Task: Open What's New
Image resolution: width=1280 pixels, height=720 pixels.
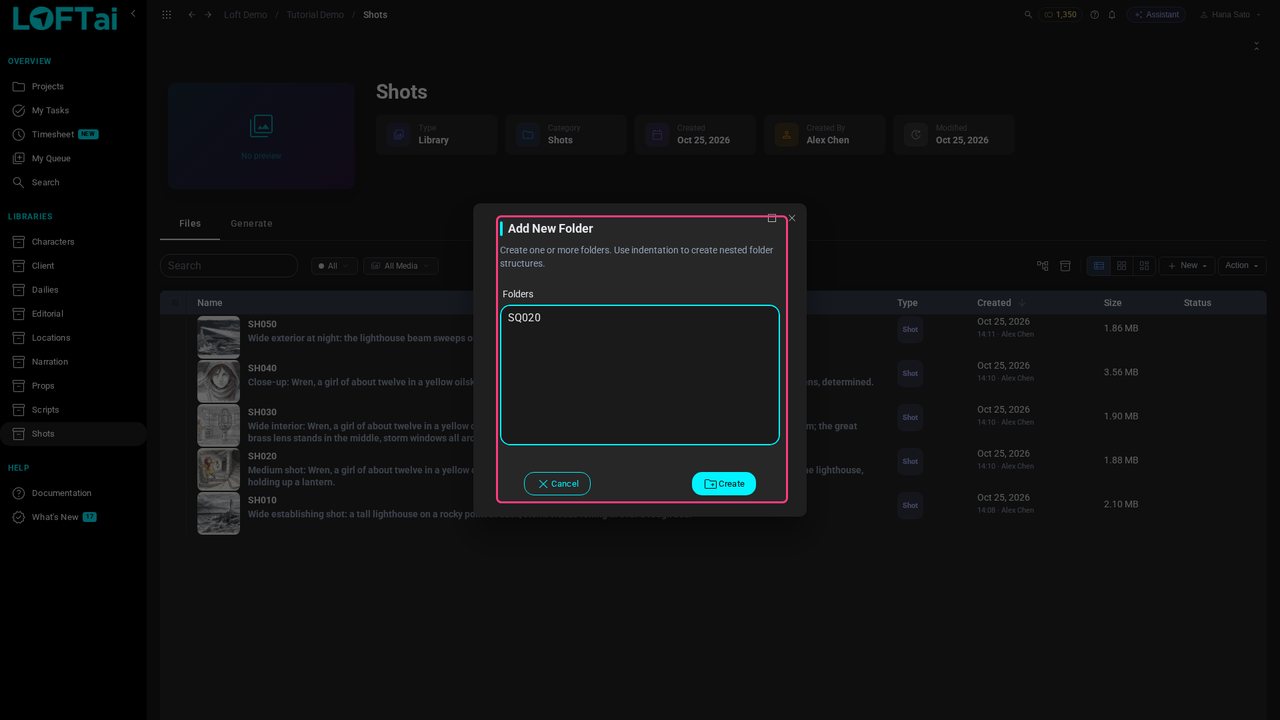Action: click(73, 517)
